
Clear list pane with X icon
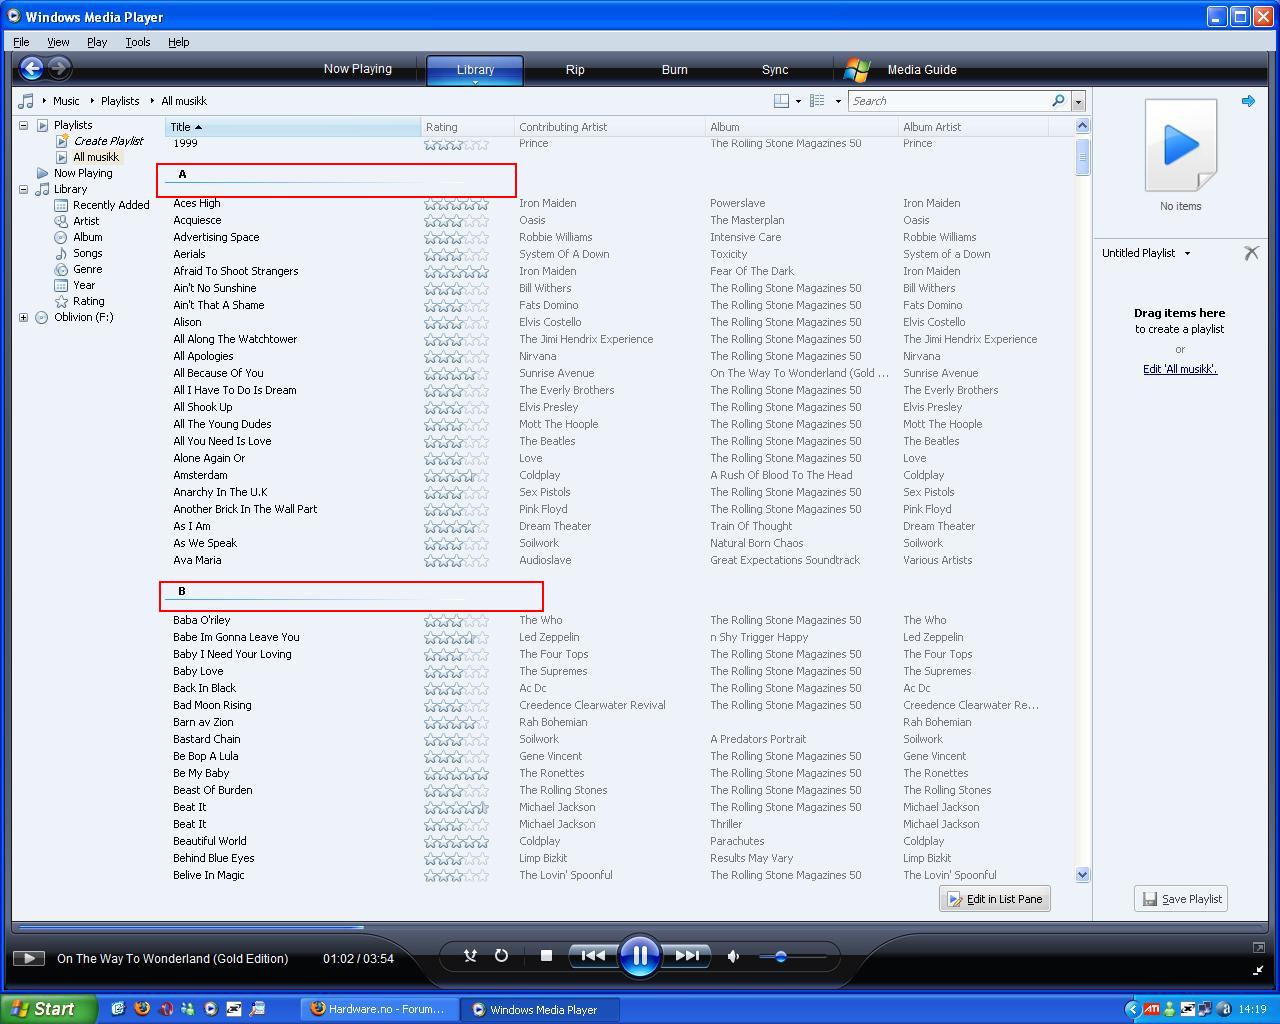(x=1251, y=253)
